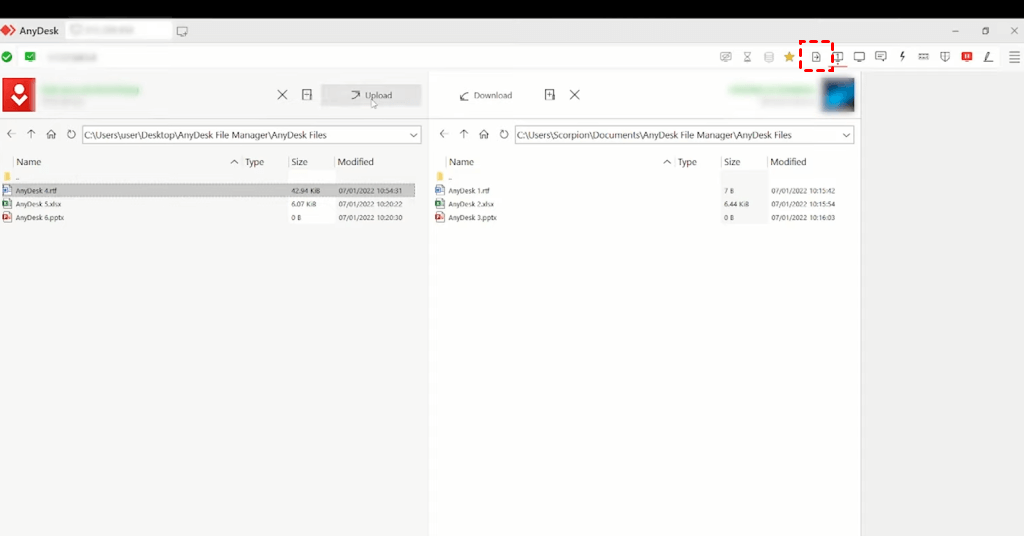
Task: Click the blurred remote address session tab
Action: coord(119,31)
